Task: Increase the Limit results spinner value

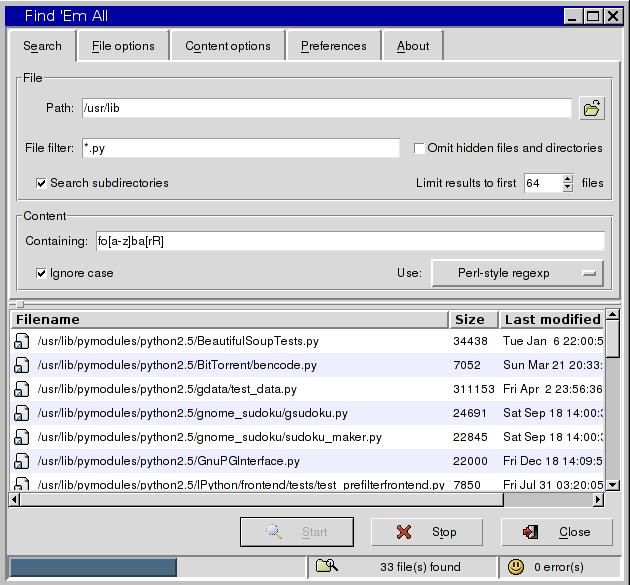Action: (568, 179)
